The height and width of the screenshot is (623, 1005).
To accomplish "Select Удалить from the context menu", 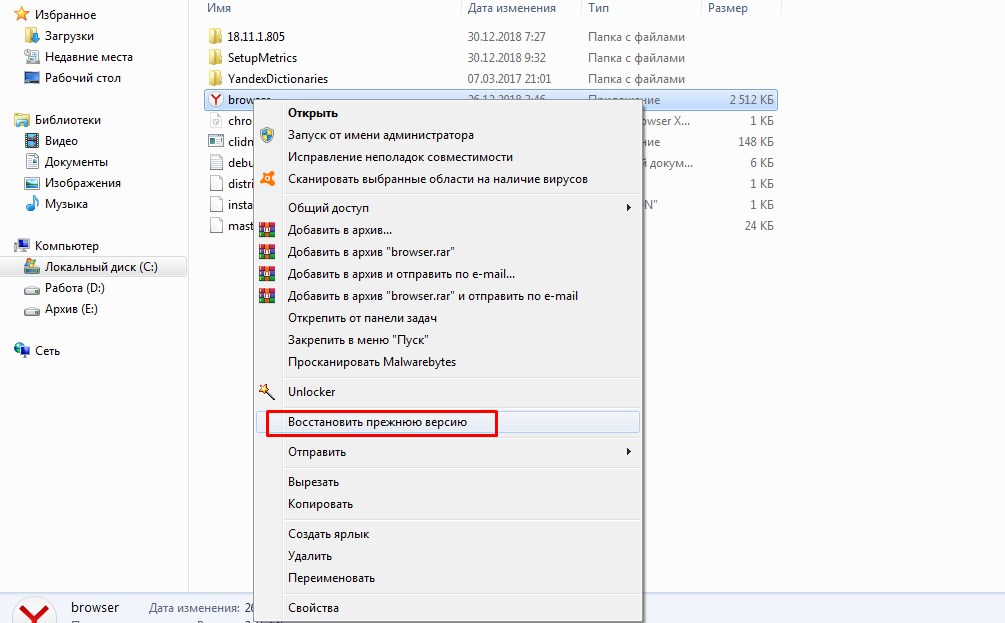I will pyautogui.click(x=310, y=556).
